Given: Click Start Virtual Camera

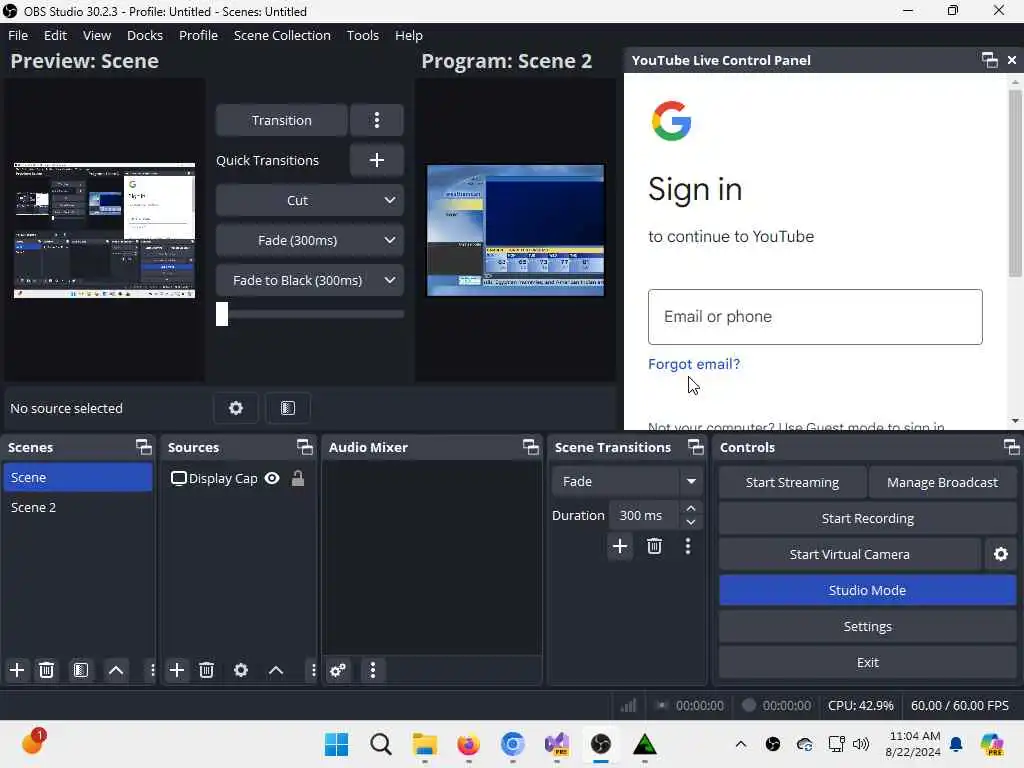Looking at the screenshot, I should [849, 554].
